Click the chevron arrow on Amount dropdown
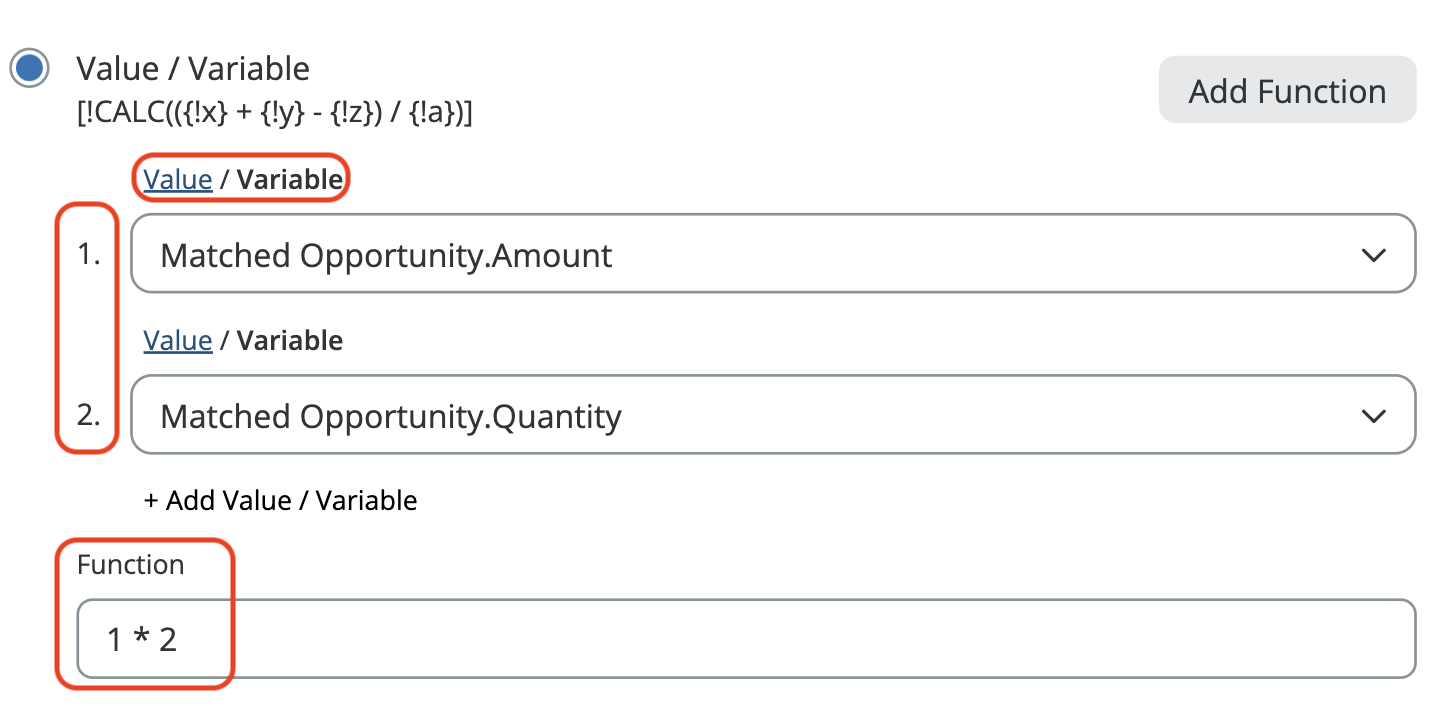 [1374, 255]
